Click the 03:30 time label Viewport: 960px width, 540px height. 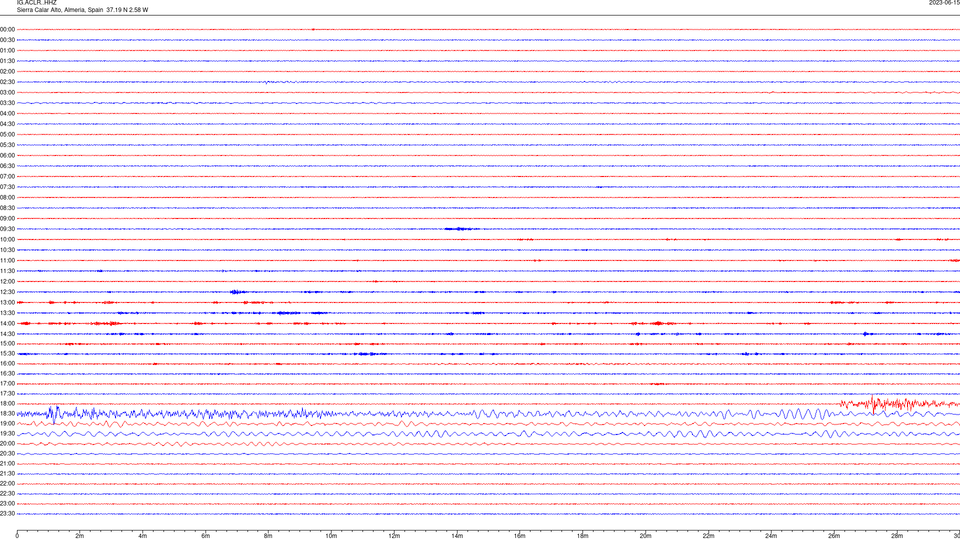(x=7, y=103)
